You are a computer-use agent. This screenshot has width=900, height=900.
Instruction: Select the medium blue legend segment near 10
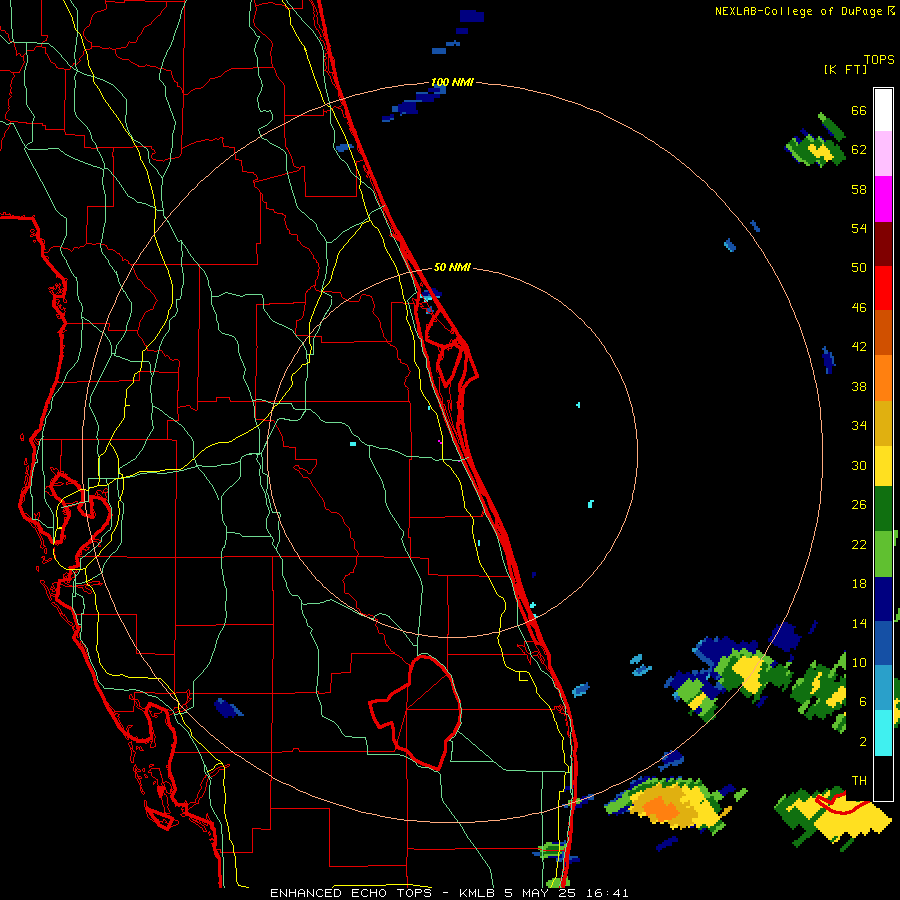click(883, 643)
